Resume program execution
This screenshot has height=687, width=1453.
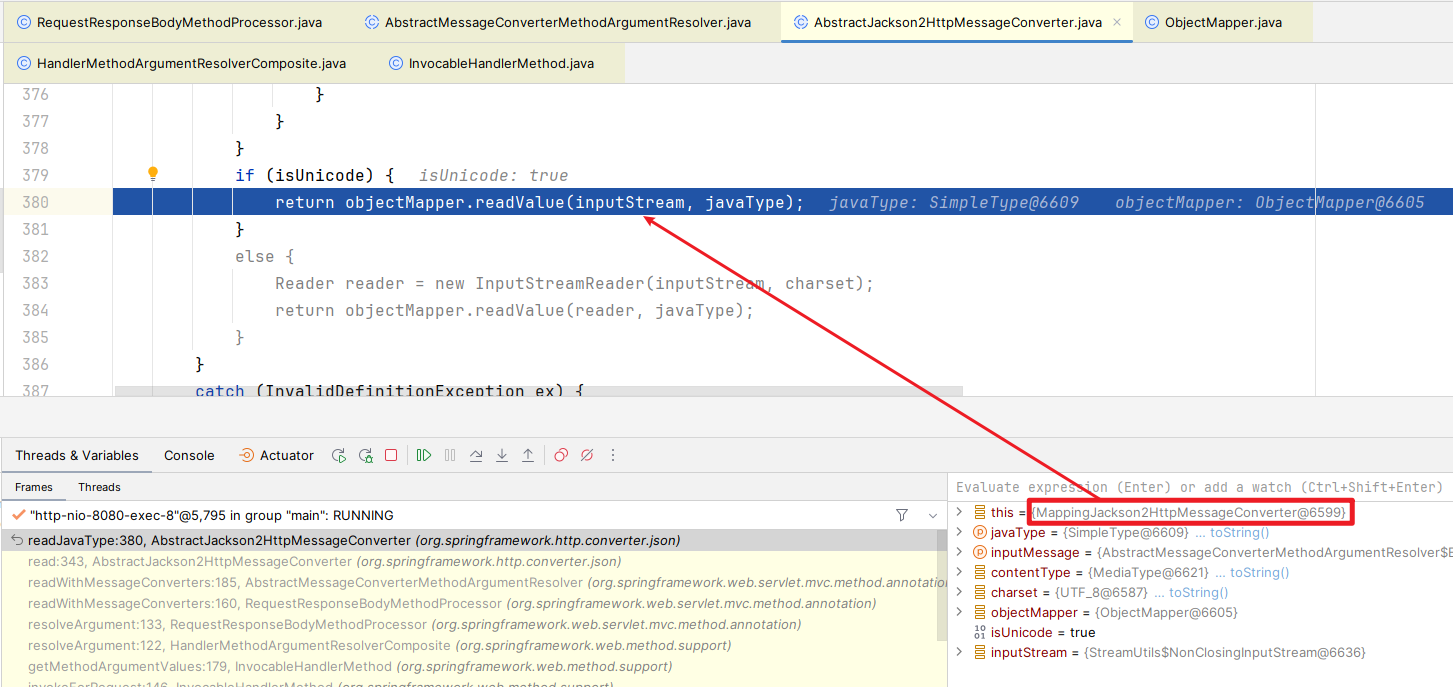click(x=424, y=455)
